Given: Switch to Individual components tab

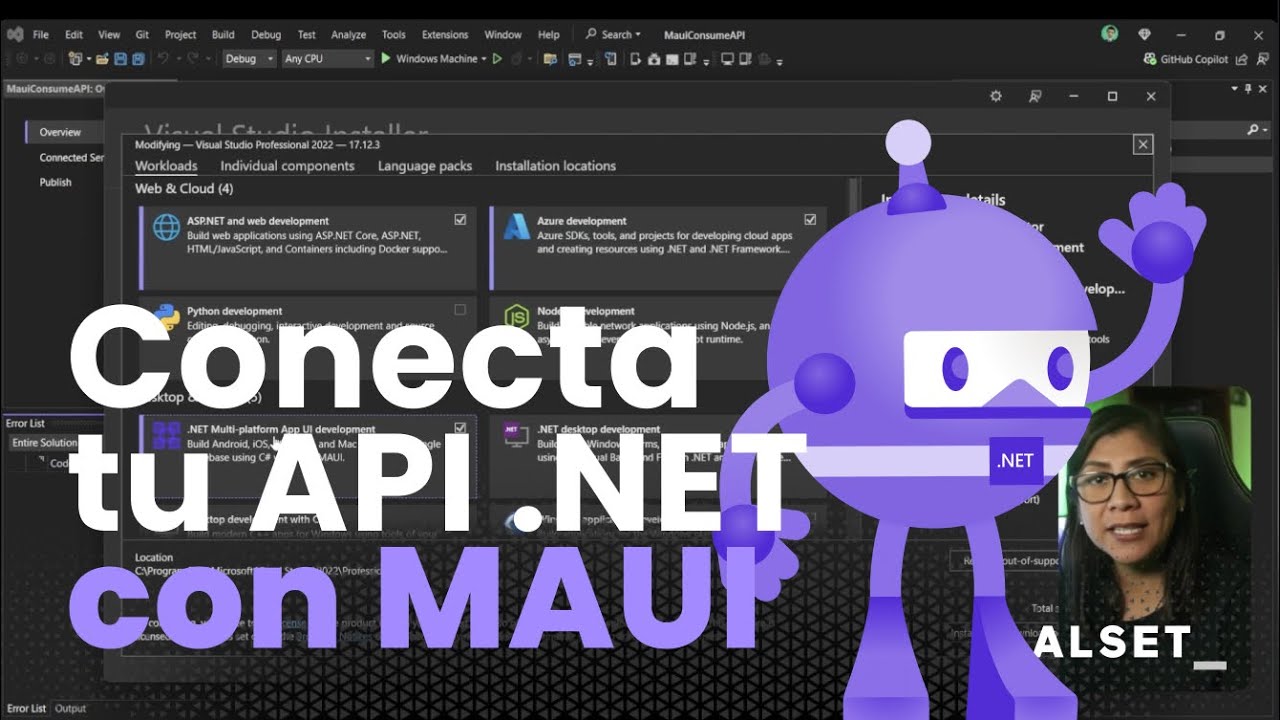Looking at the screenshot, I should tap(287, 166).
